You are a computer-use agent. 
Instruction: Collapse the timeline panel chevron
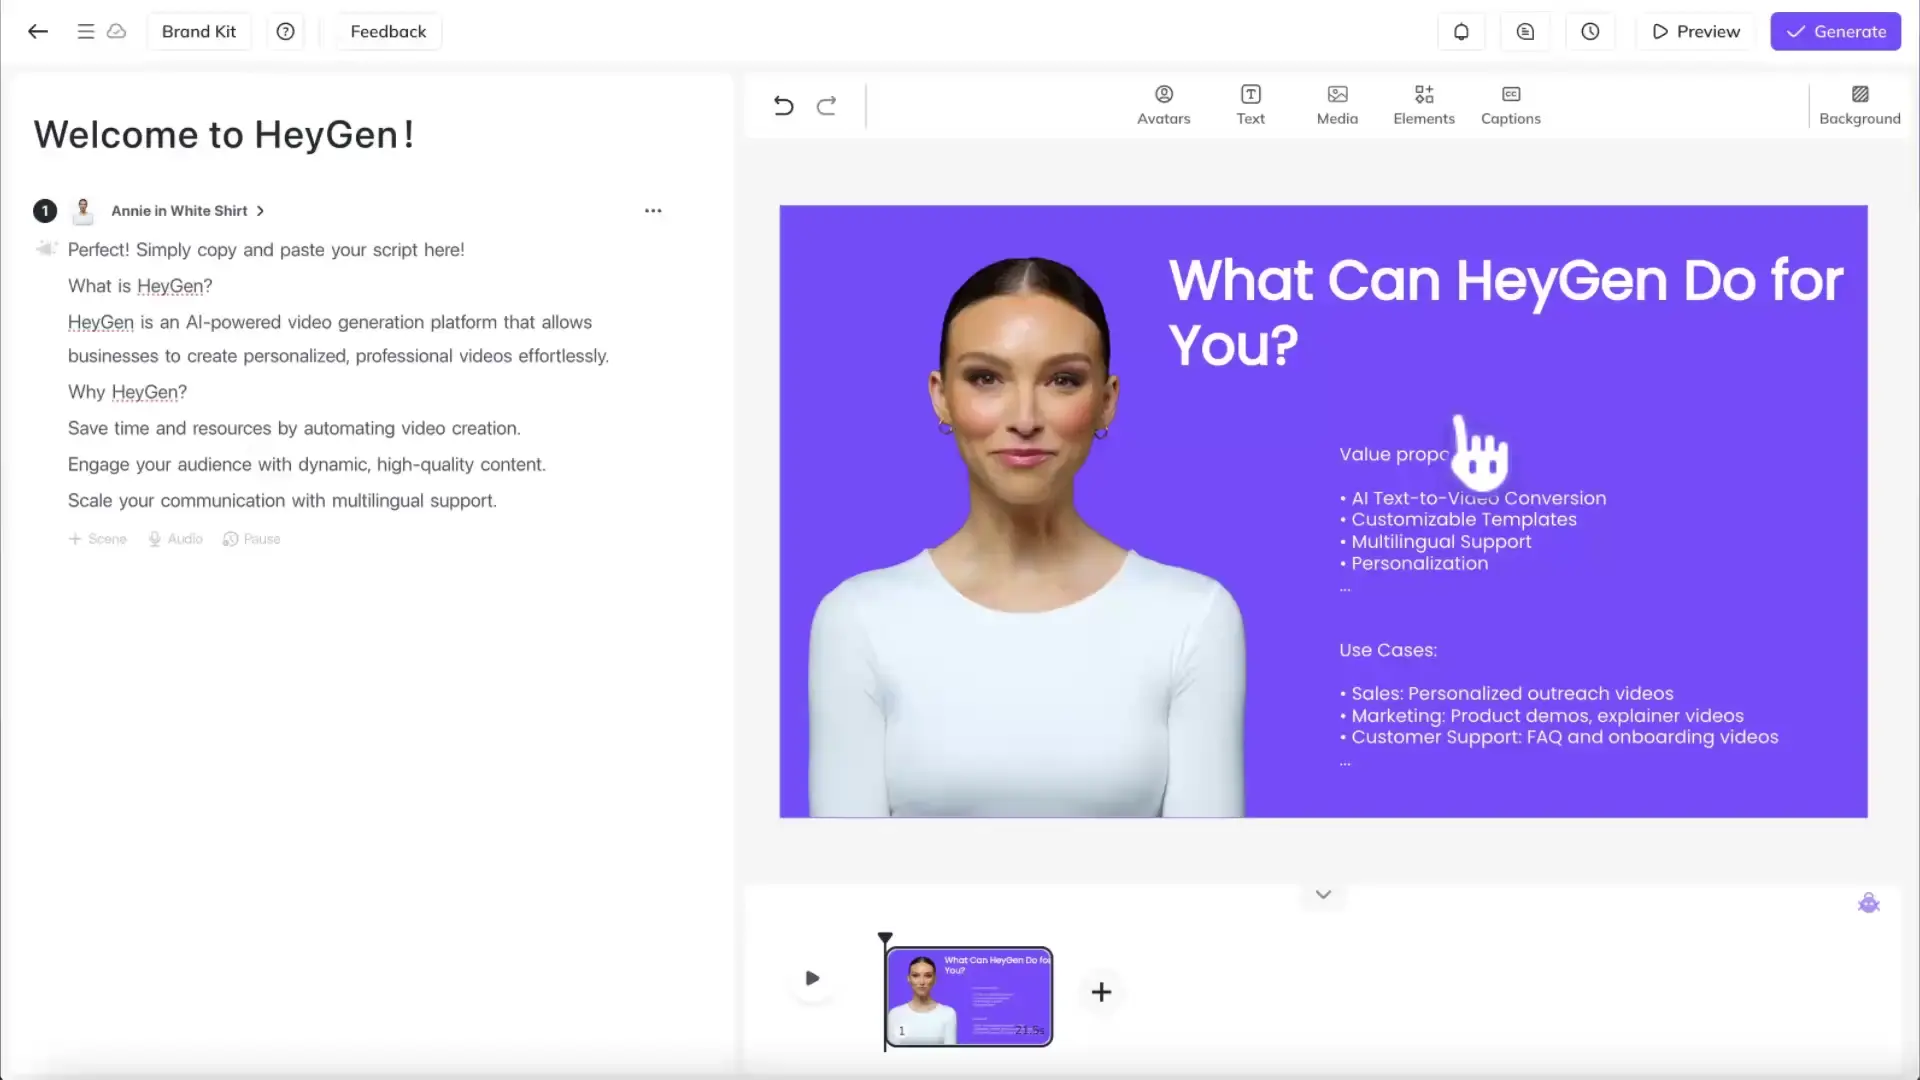(x=1323, y=894)
